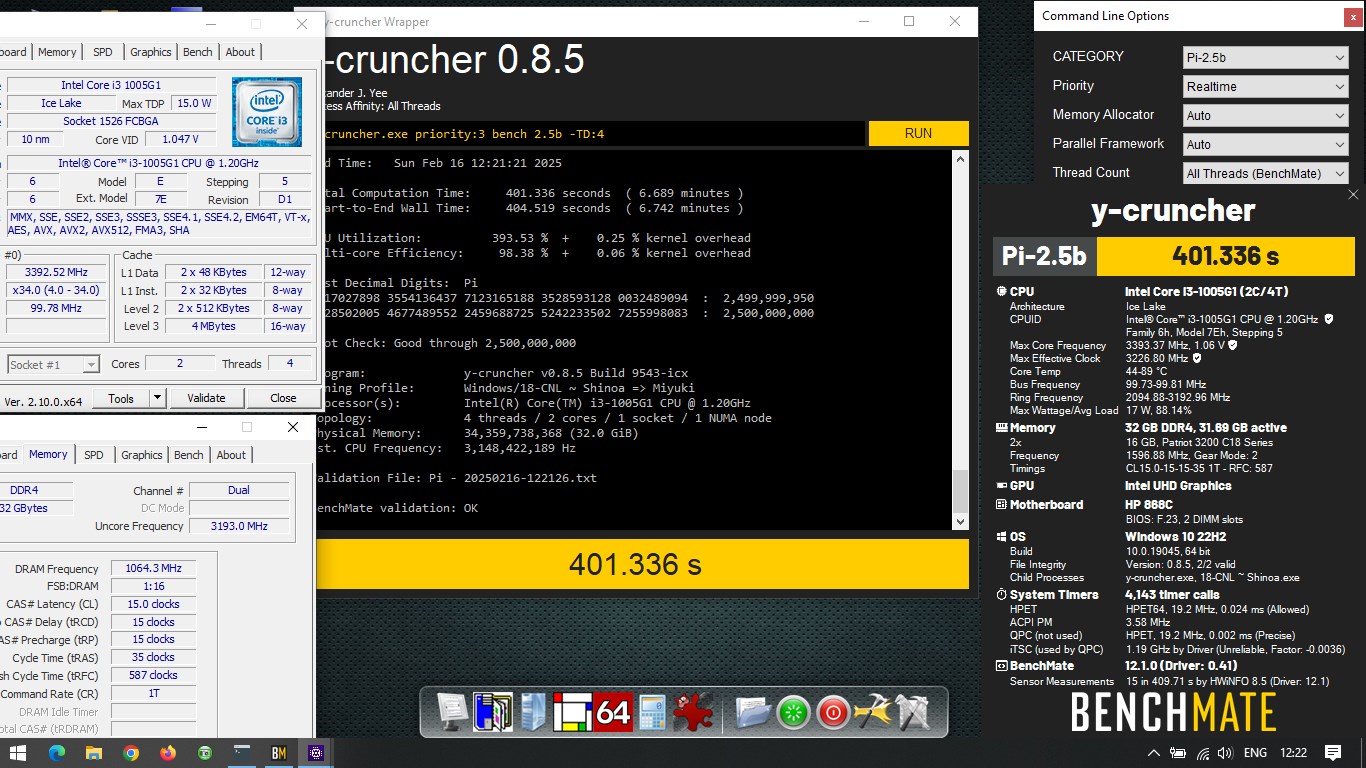Open Bench tab in lower CPU-Z window
This screenshot has width=1366, height=768.
coord(189,455)
